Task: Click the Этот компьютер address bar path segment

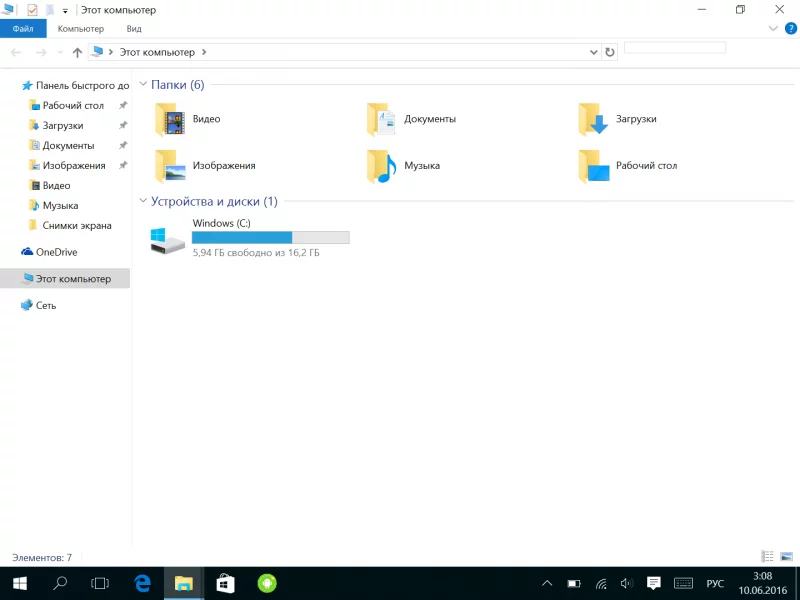Action: [x=157, y=52]
